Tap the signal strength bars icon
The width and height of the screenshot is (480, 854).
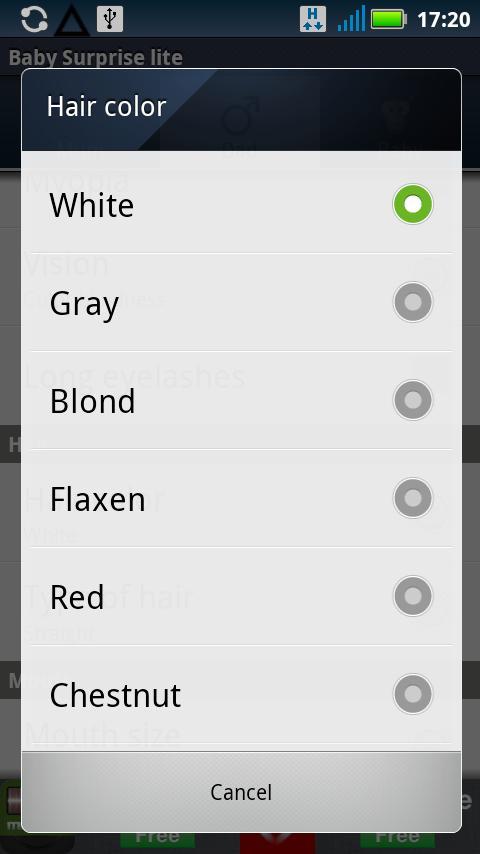351,19
